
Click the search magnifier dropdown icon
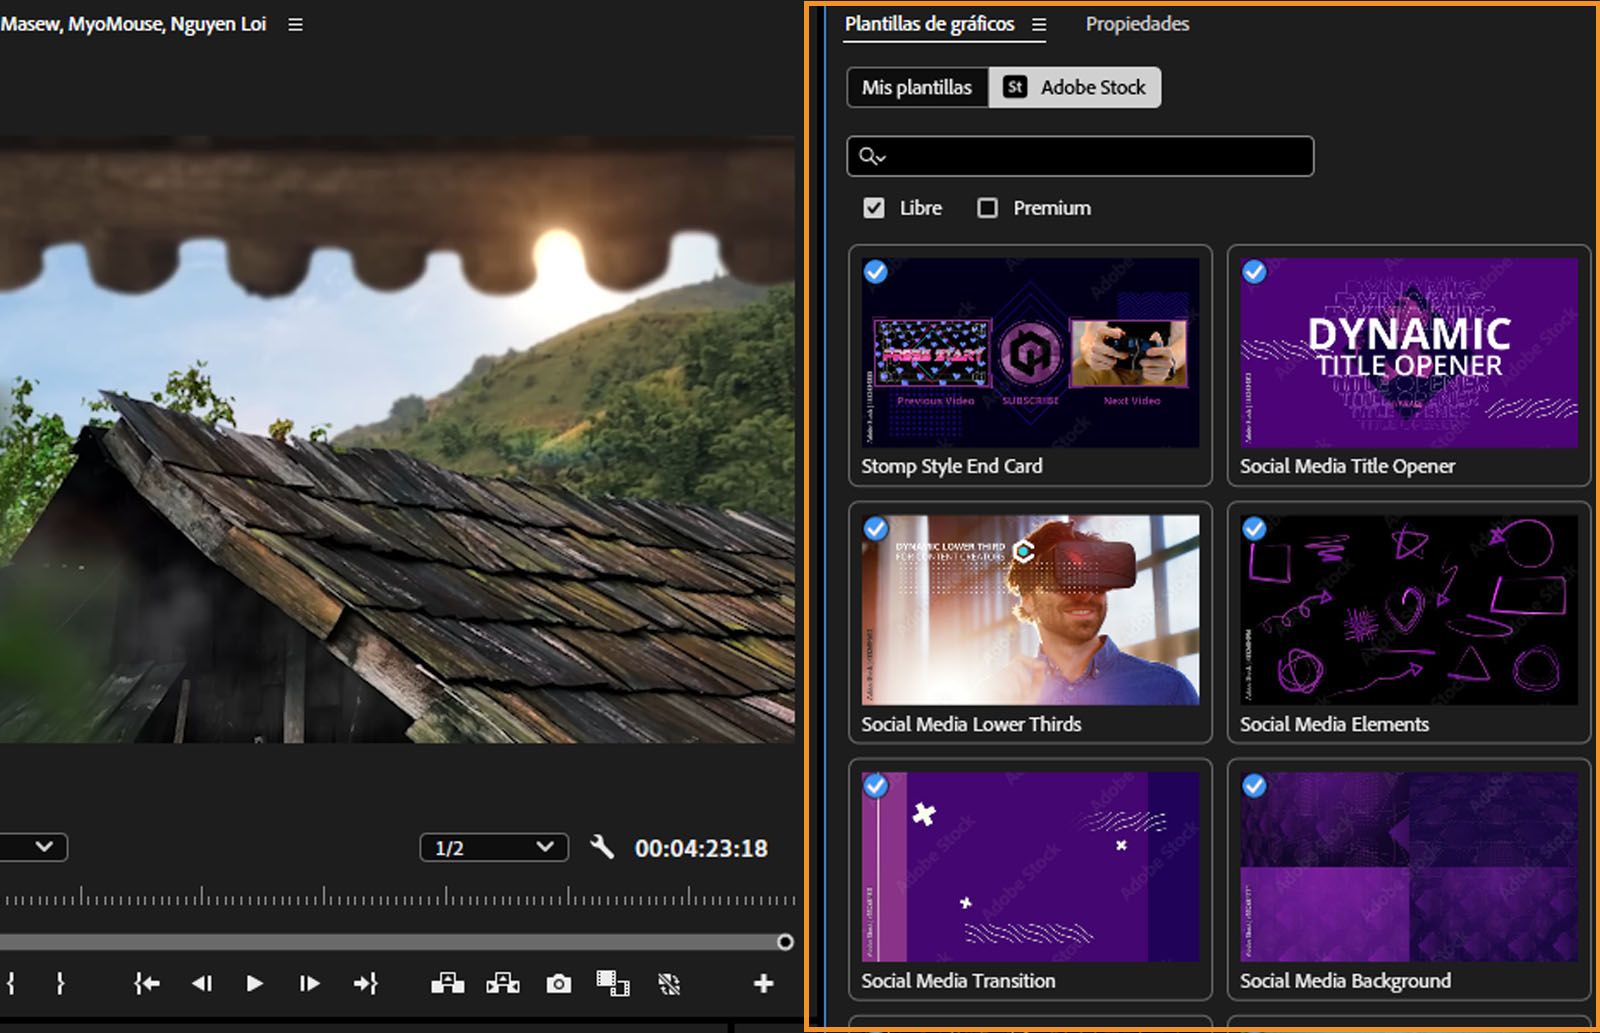click(x=872, y=156)
